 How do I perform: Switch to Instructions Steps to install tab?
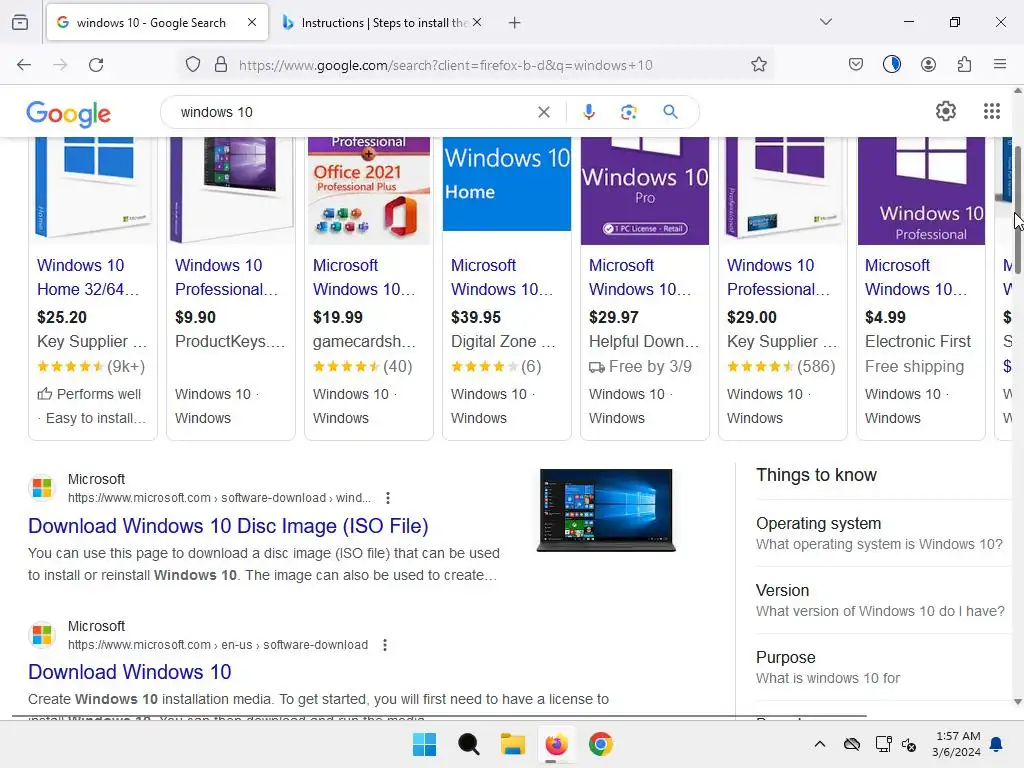[x=384, y=23]
